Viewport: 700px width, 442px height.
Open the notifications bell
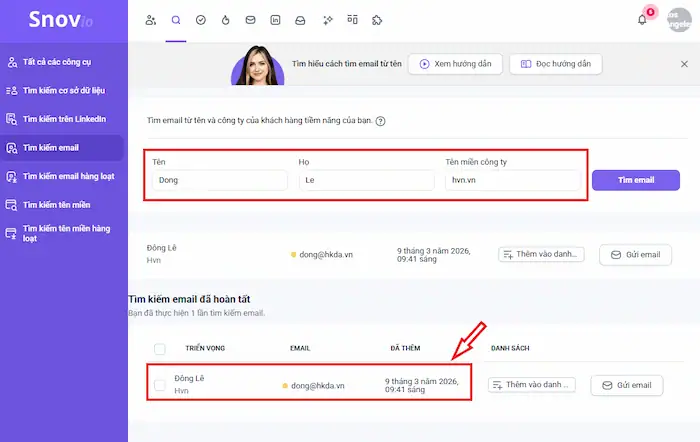coord(642,19)
